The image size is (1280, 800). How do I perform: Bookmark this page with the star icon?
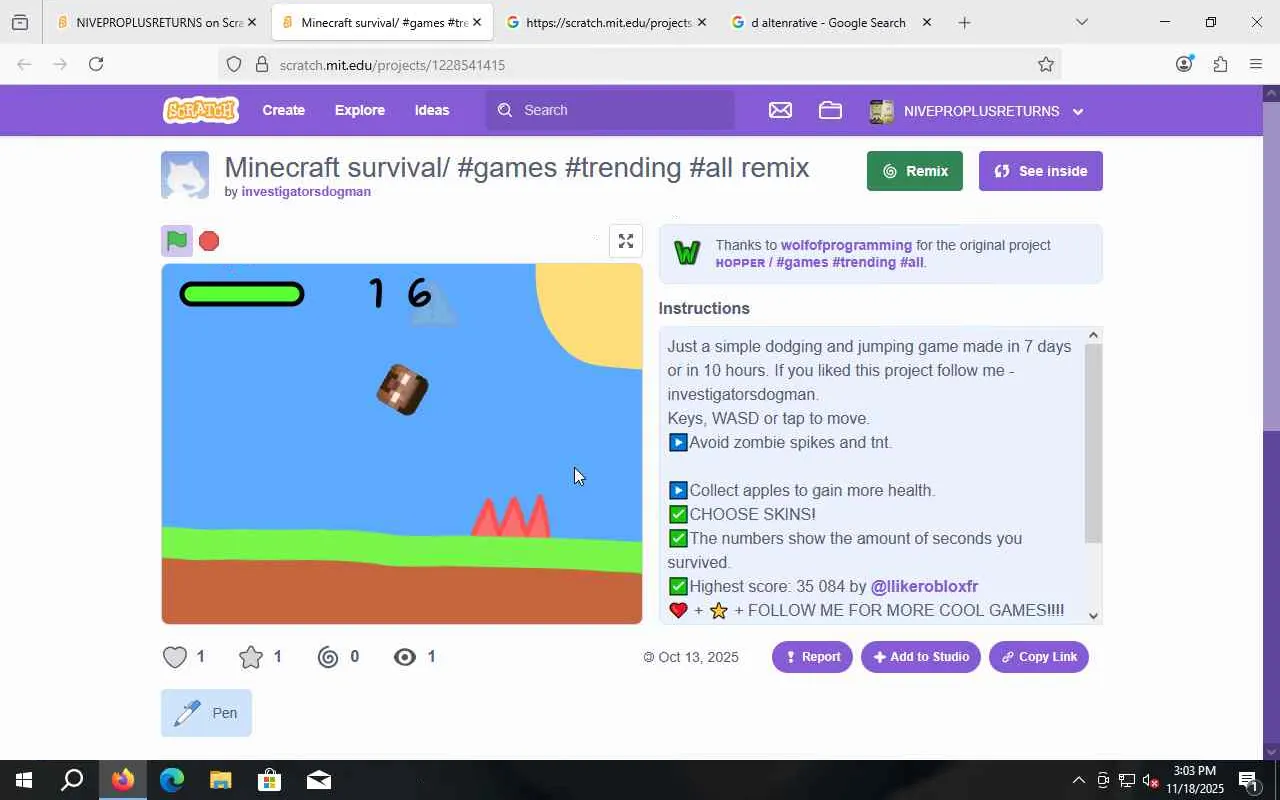coord(1046,64)
